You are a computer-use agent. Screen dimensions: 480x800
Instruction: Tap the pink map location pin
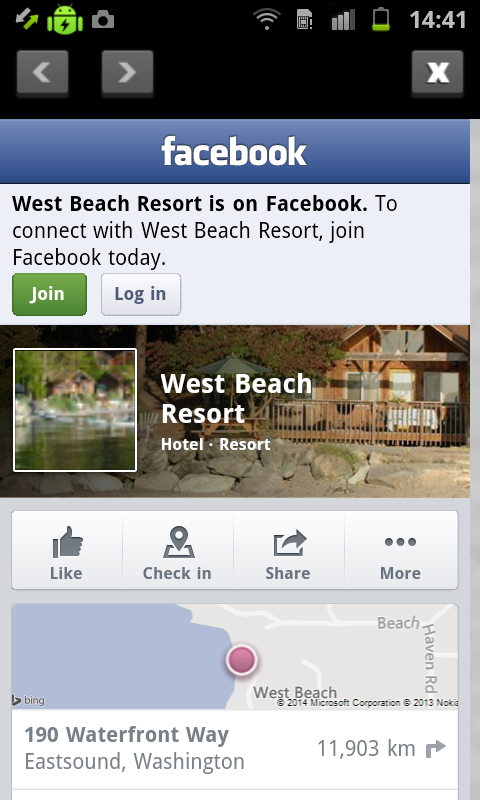click(241, 659)
